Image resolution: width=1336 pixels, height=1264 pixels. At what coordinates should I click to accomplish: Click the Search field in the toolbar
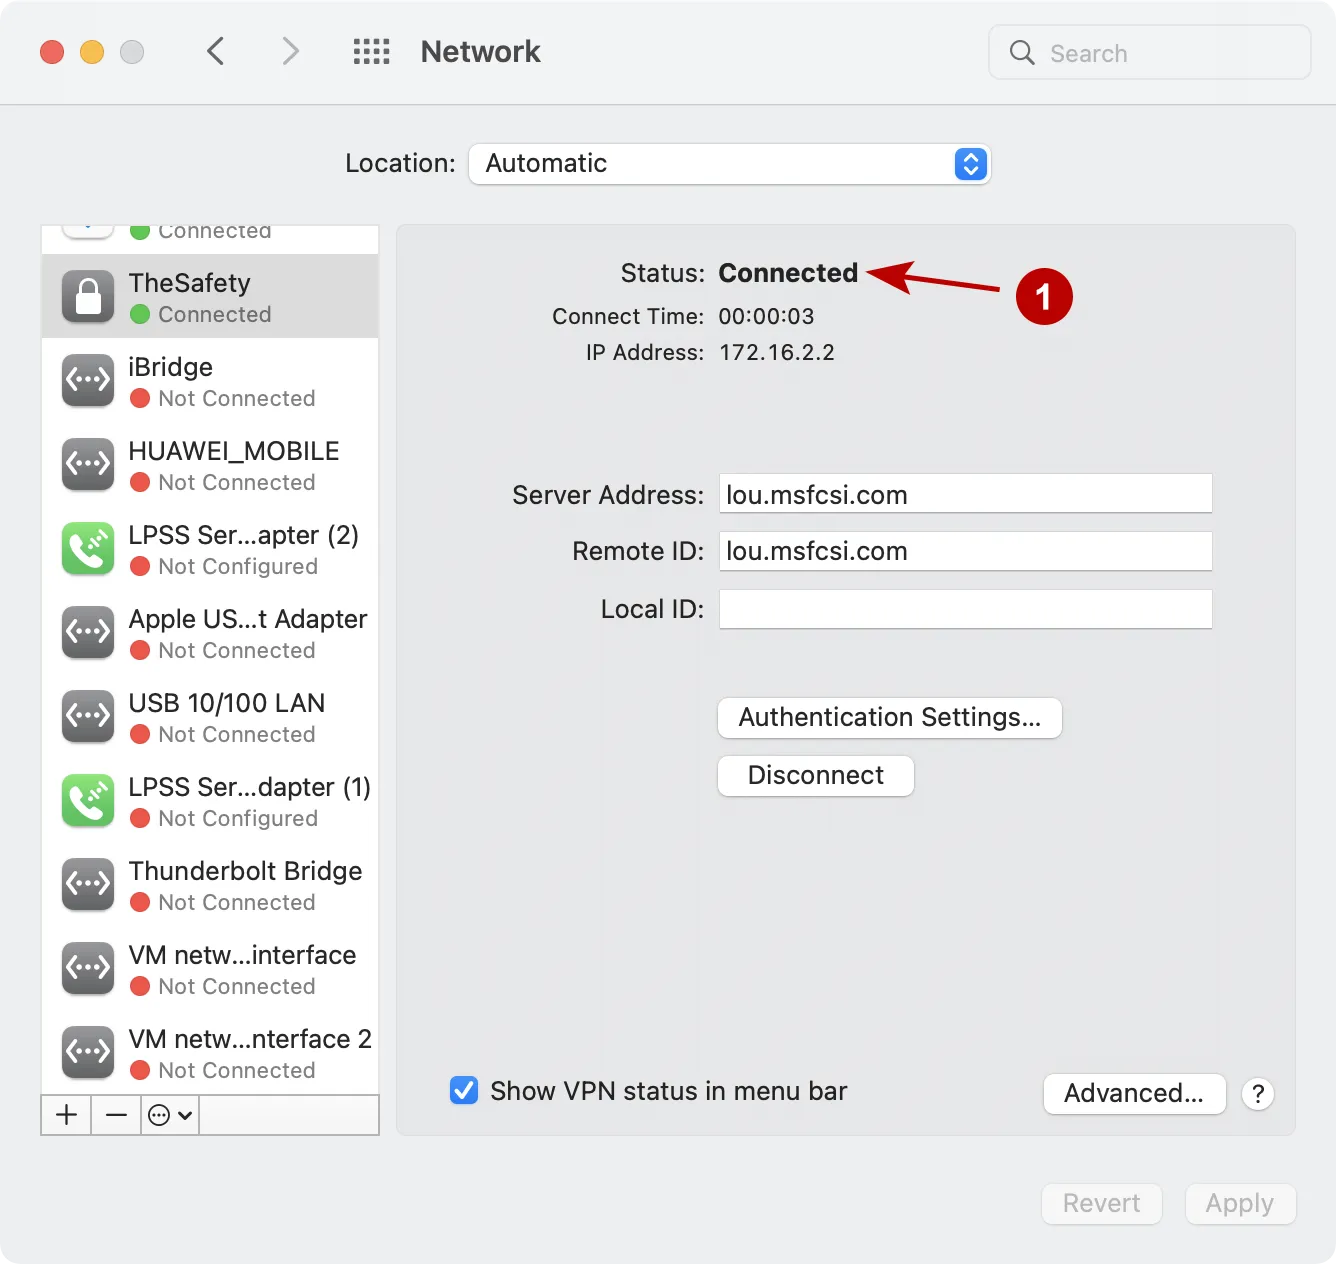[x=1148, y=52]
